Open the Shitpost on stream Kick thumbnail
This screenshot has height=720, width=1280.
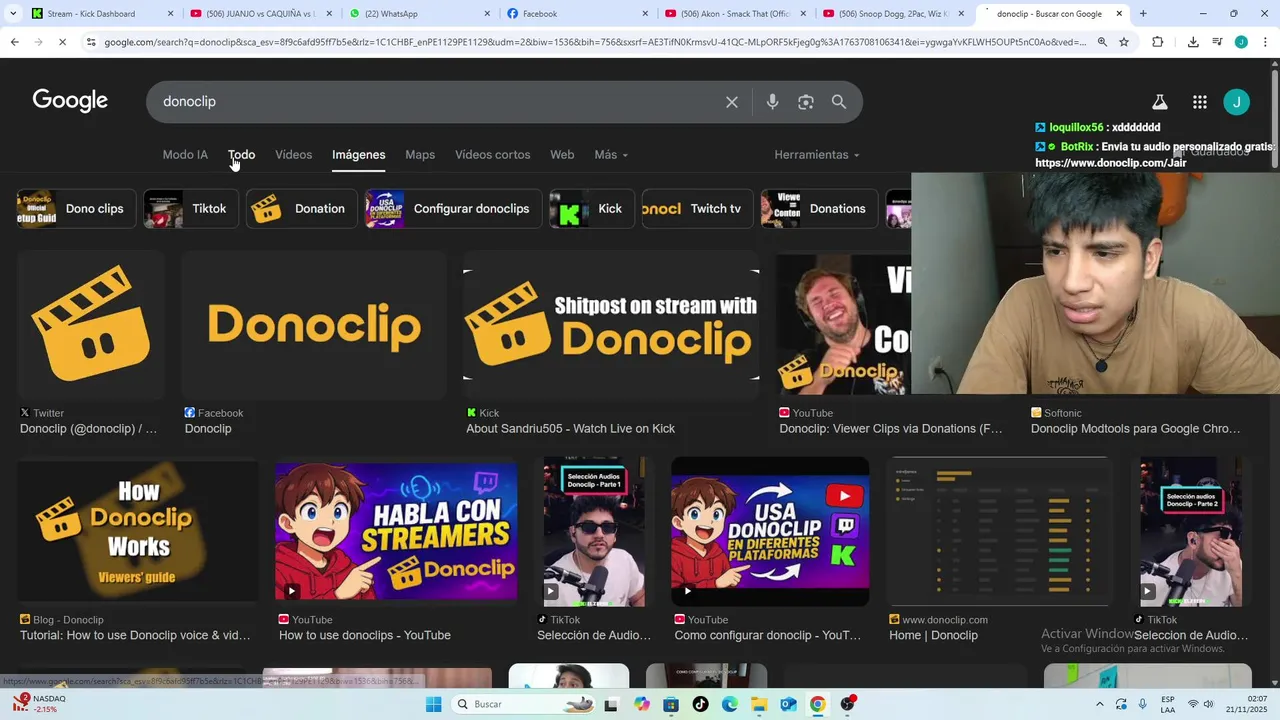[611, 325]
